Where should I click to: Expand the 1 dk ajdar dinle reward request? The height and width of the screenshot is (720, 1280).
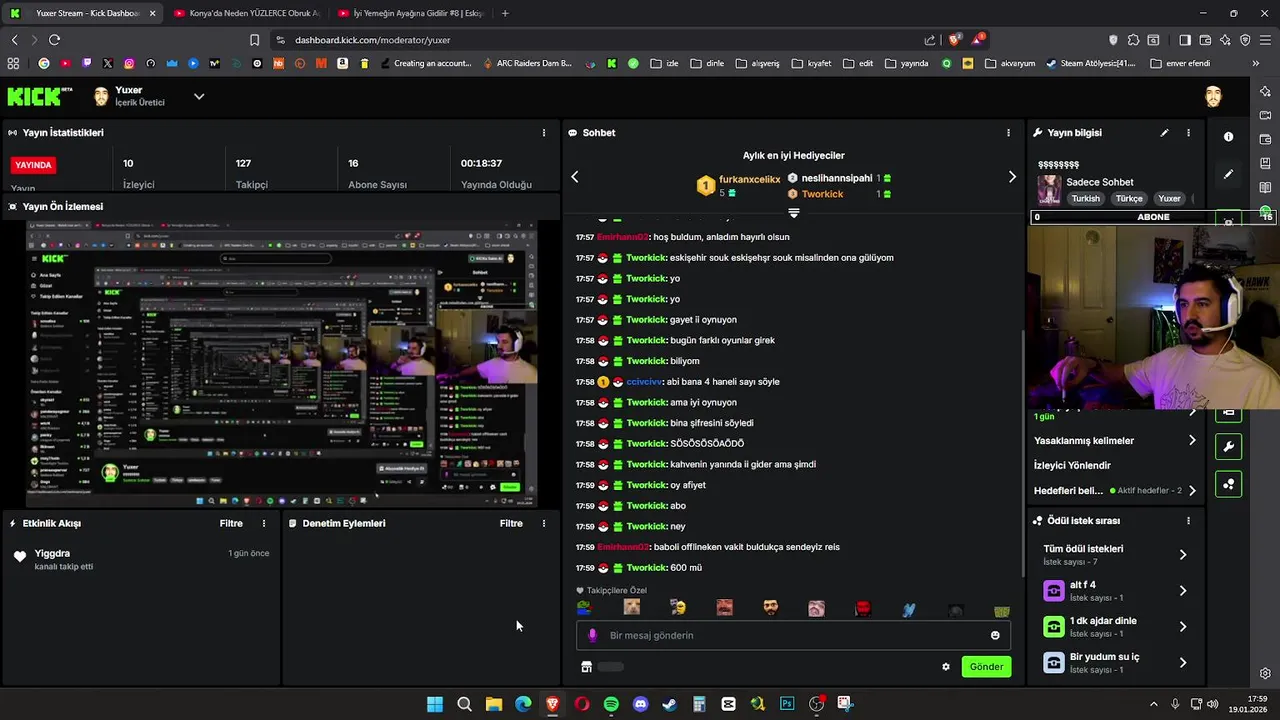tap(1115, 626)
